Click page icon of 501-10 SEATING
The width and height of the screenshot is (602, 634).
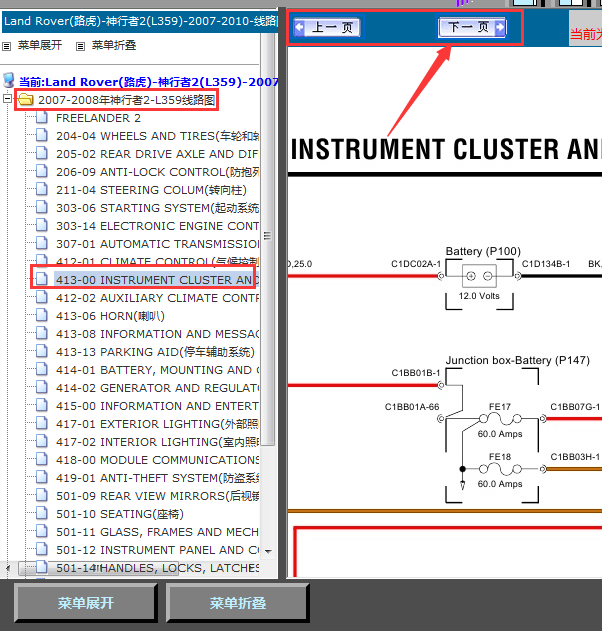(x=42, y=513)
